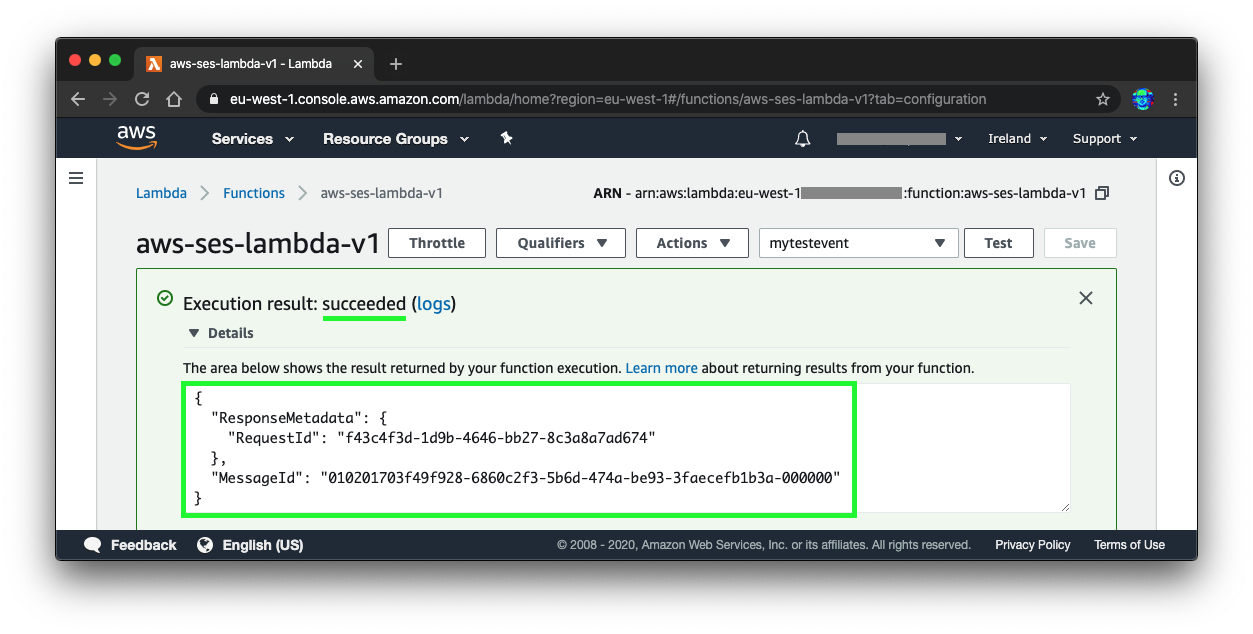The width and height of the screenshot is (1253, 634).
Task: Navigate back with the browser back arrow
Action: tap(77, 99)
